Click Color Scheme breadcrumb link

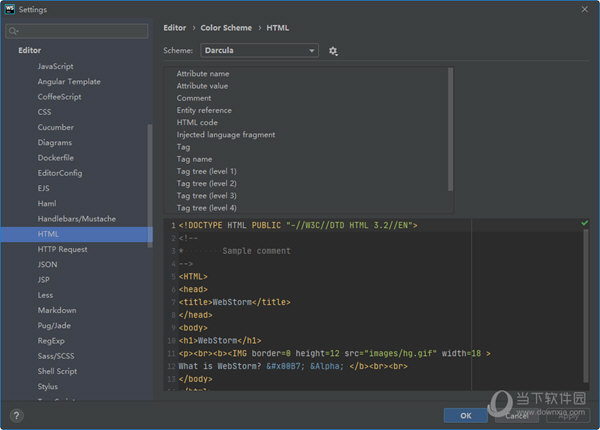click(226, 28)
